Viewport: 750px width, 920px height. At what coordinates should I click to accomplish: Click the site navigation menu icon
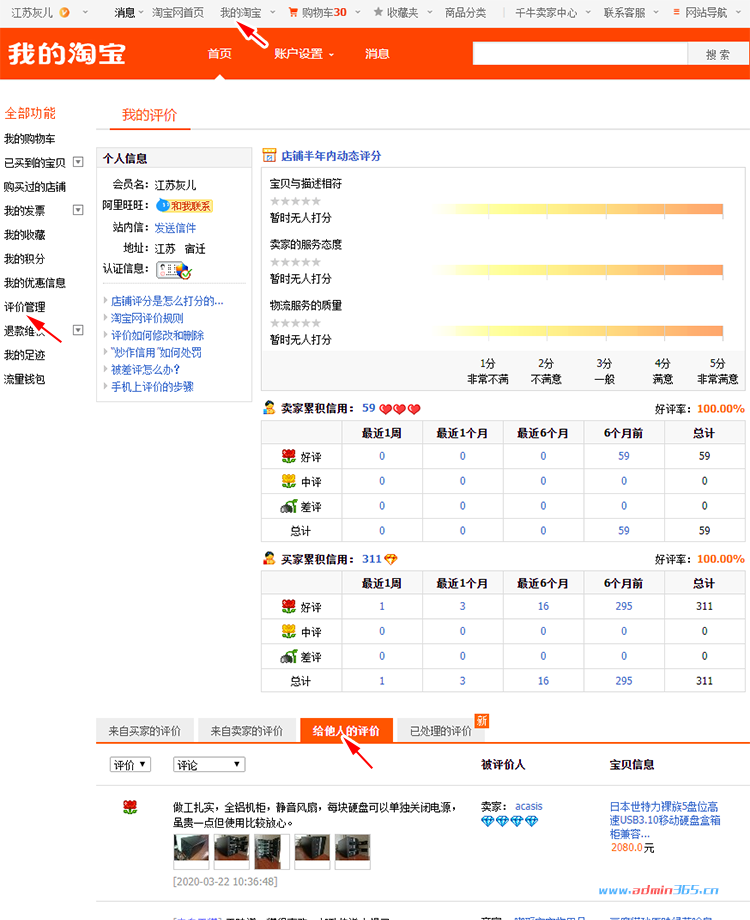(x=677, y=12)
